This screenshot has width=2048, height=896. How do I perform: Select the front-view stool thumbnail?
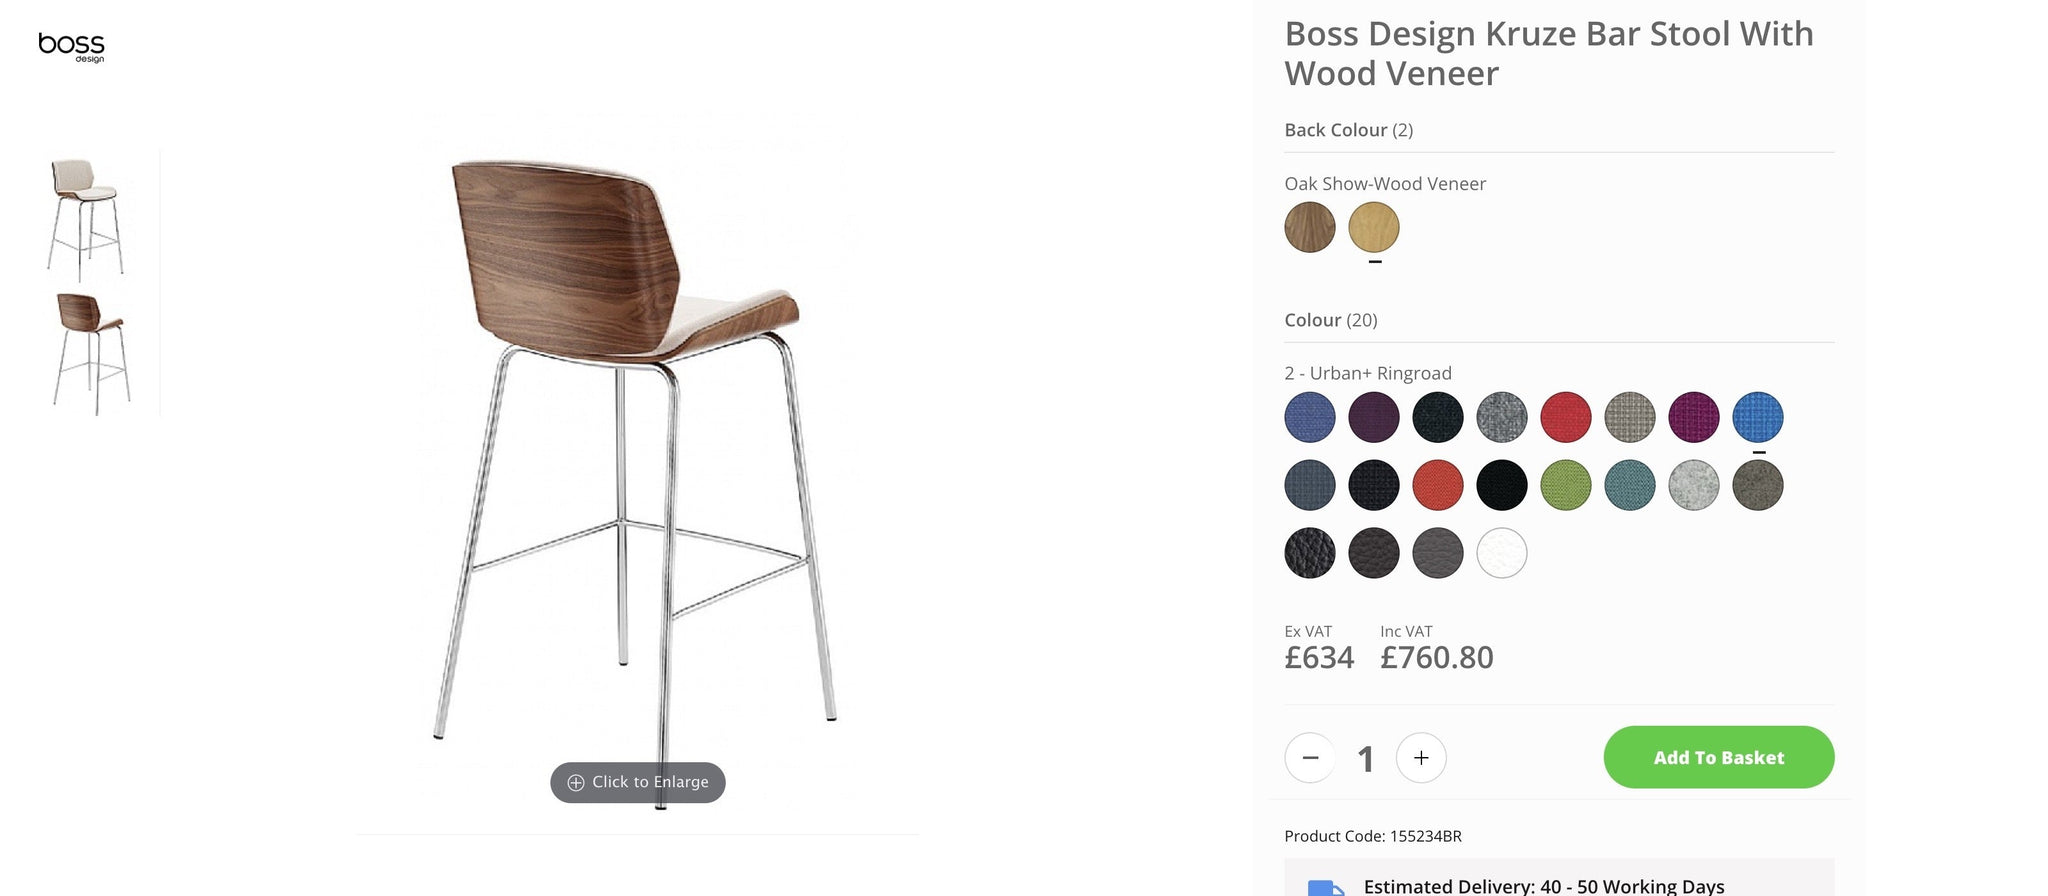(86, 217)
